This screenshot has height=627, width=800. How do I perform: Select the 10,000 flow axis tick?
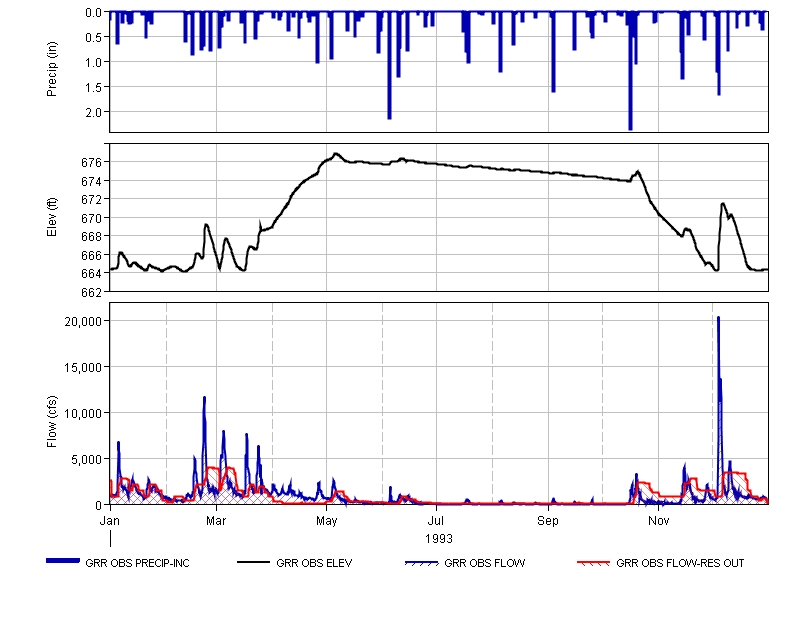click(x=83, y=413)
